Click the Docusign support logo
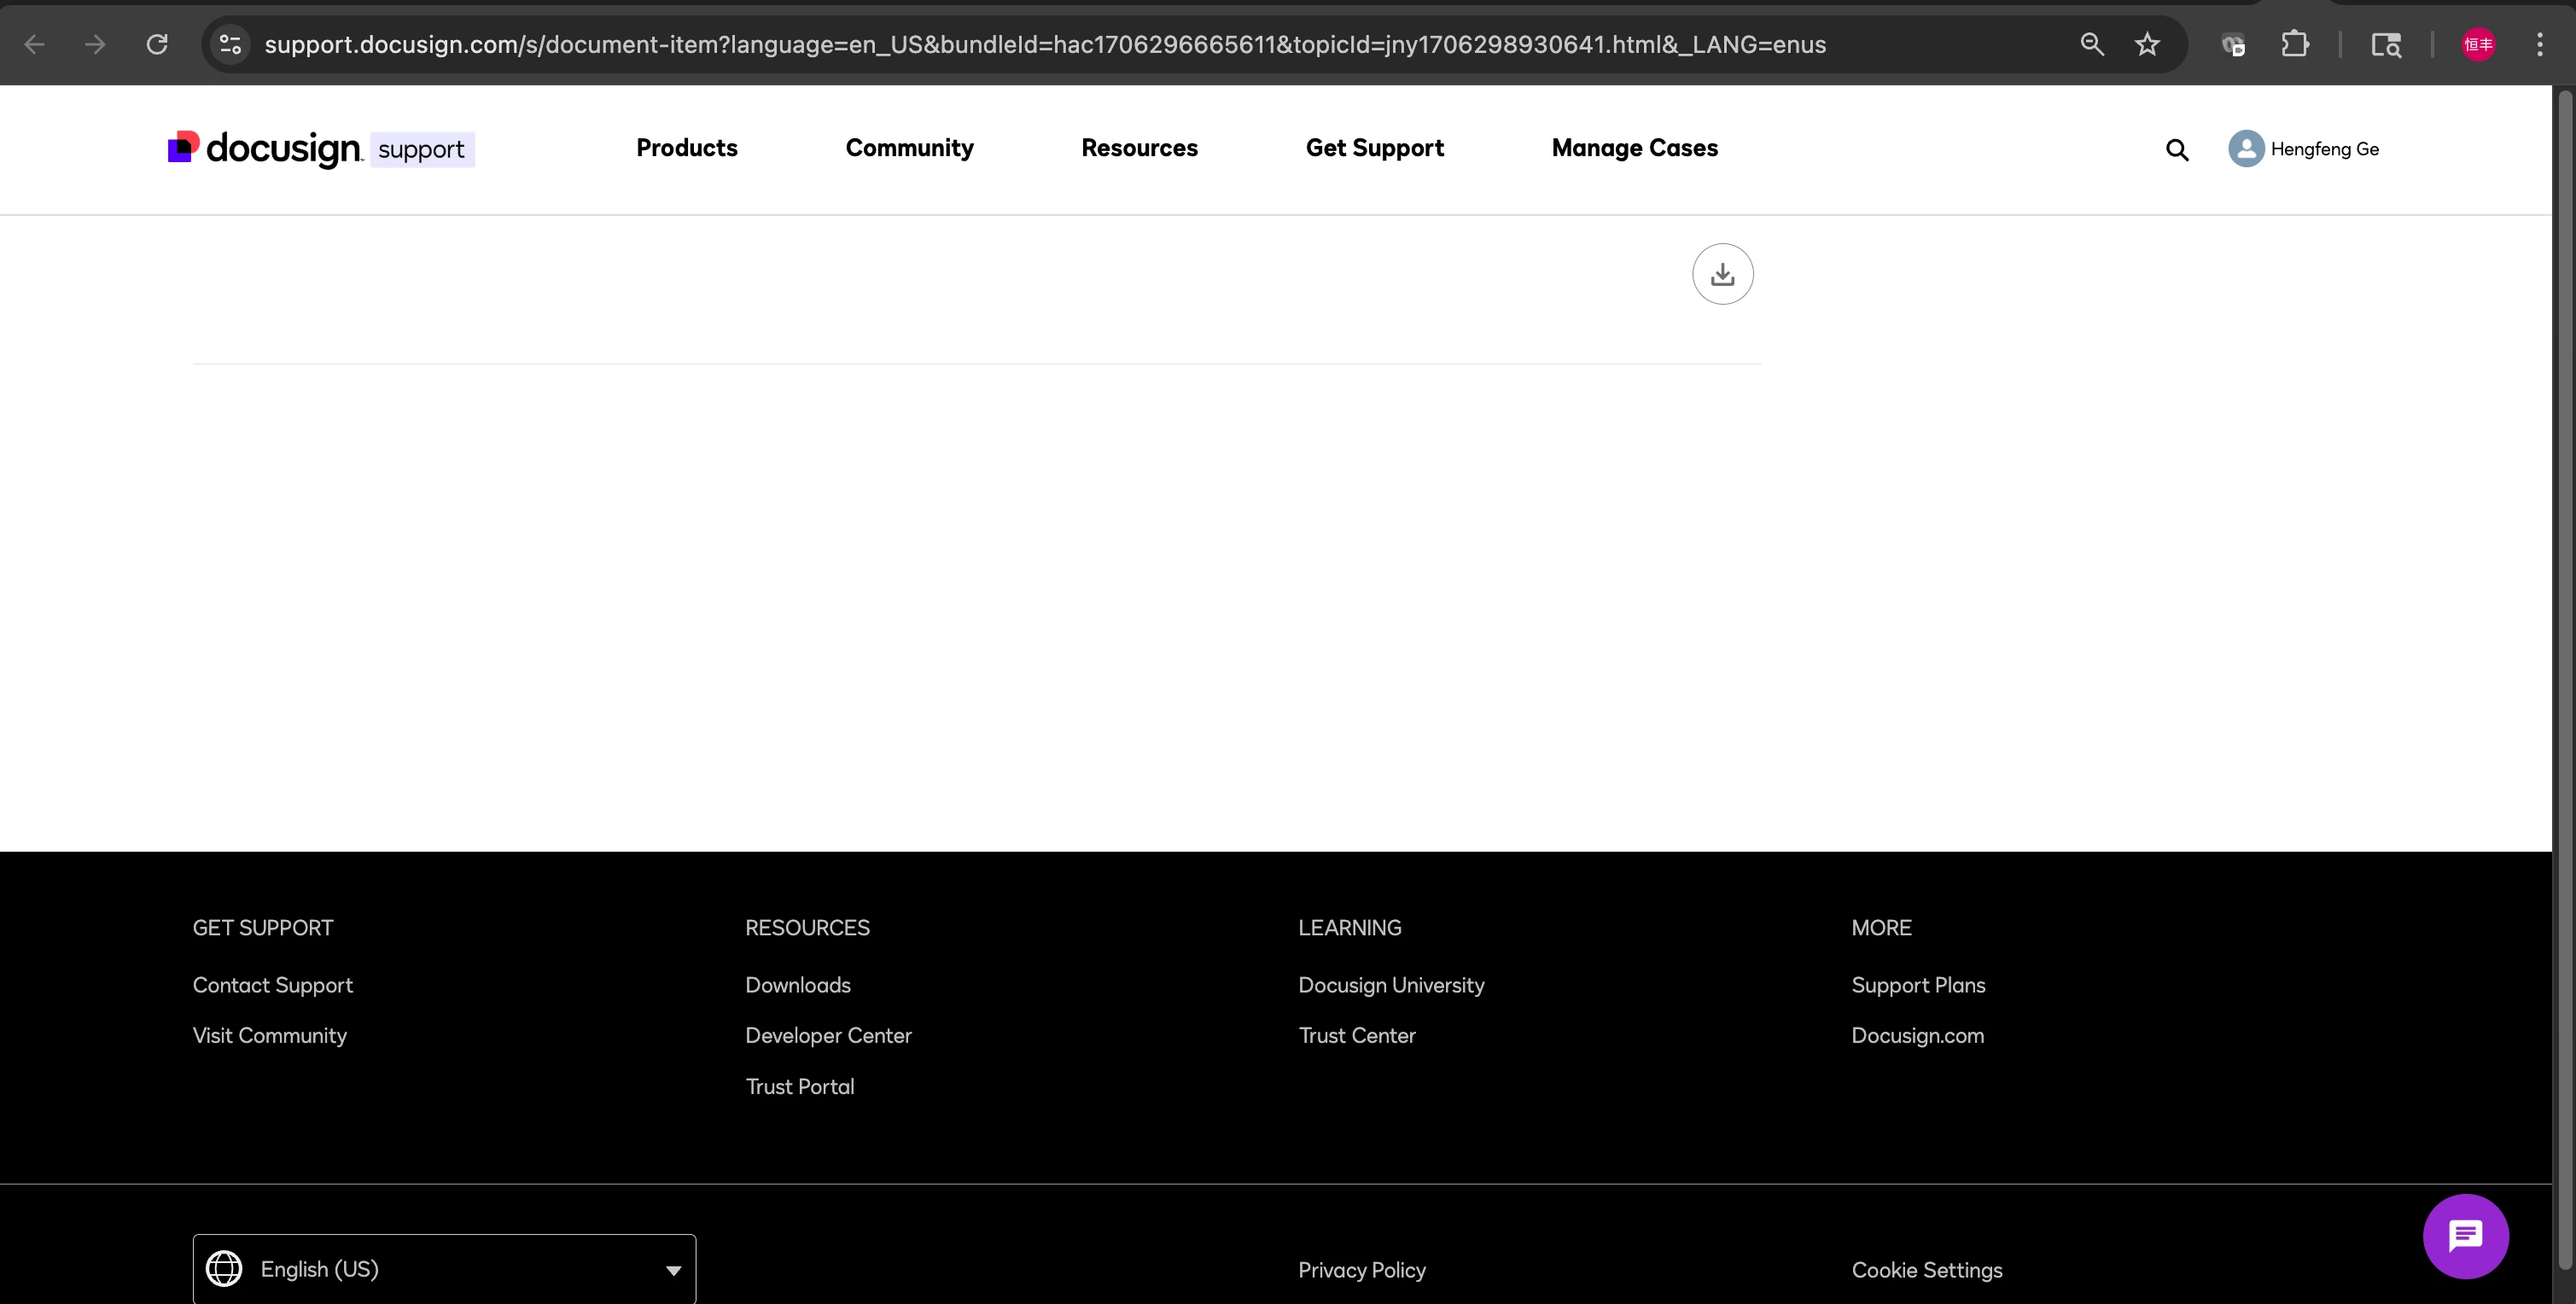The width and height of the screenshot is (2576, 1304). click(320, 149)
